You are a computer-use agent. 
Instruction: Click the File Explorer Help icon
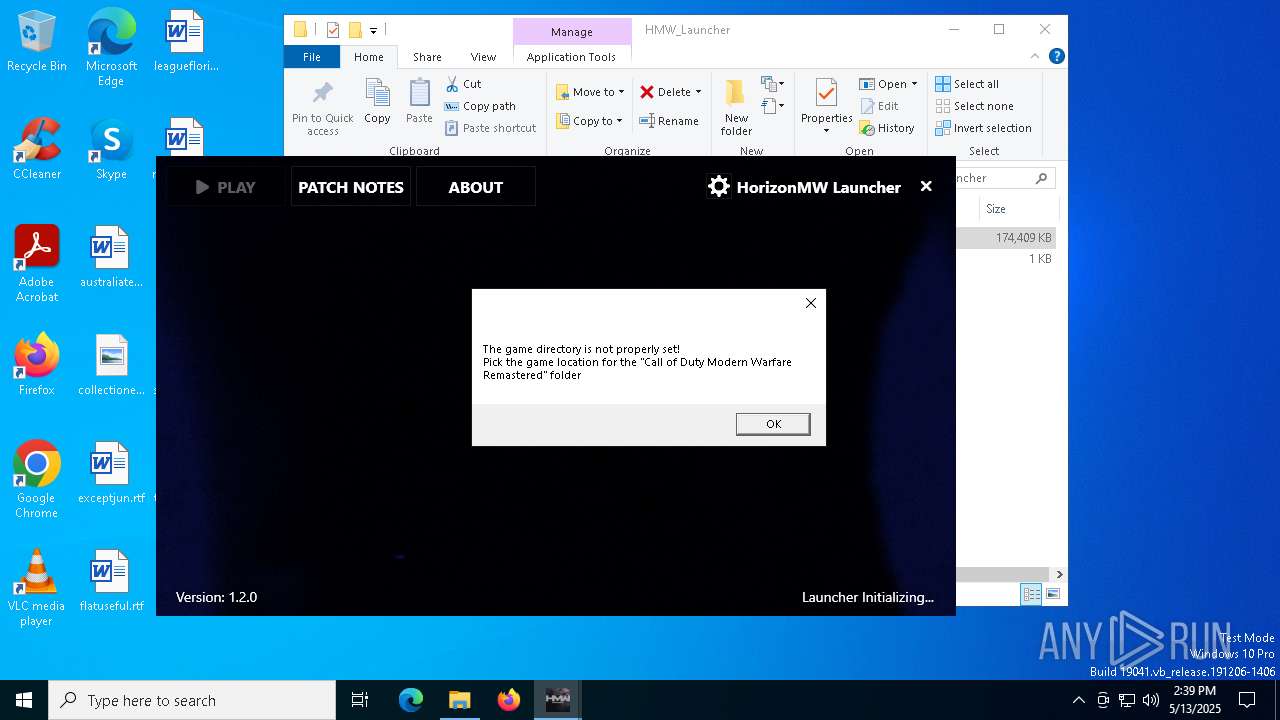point(1056,57)
